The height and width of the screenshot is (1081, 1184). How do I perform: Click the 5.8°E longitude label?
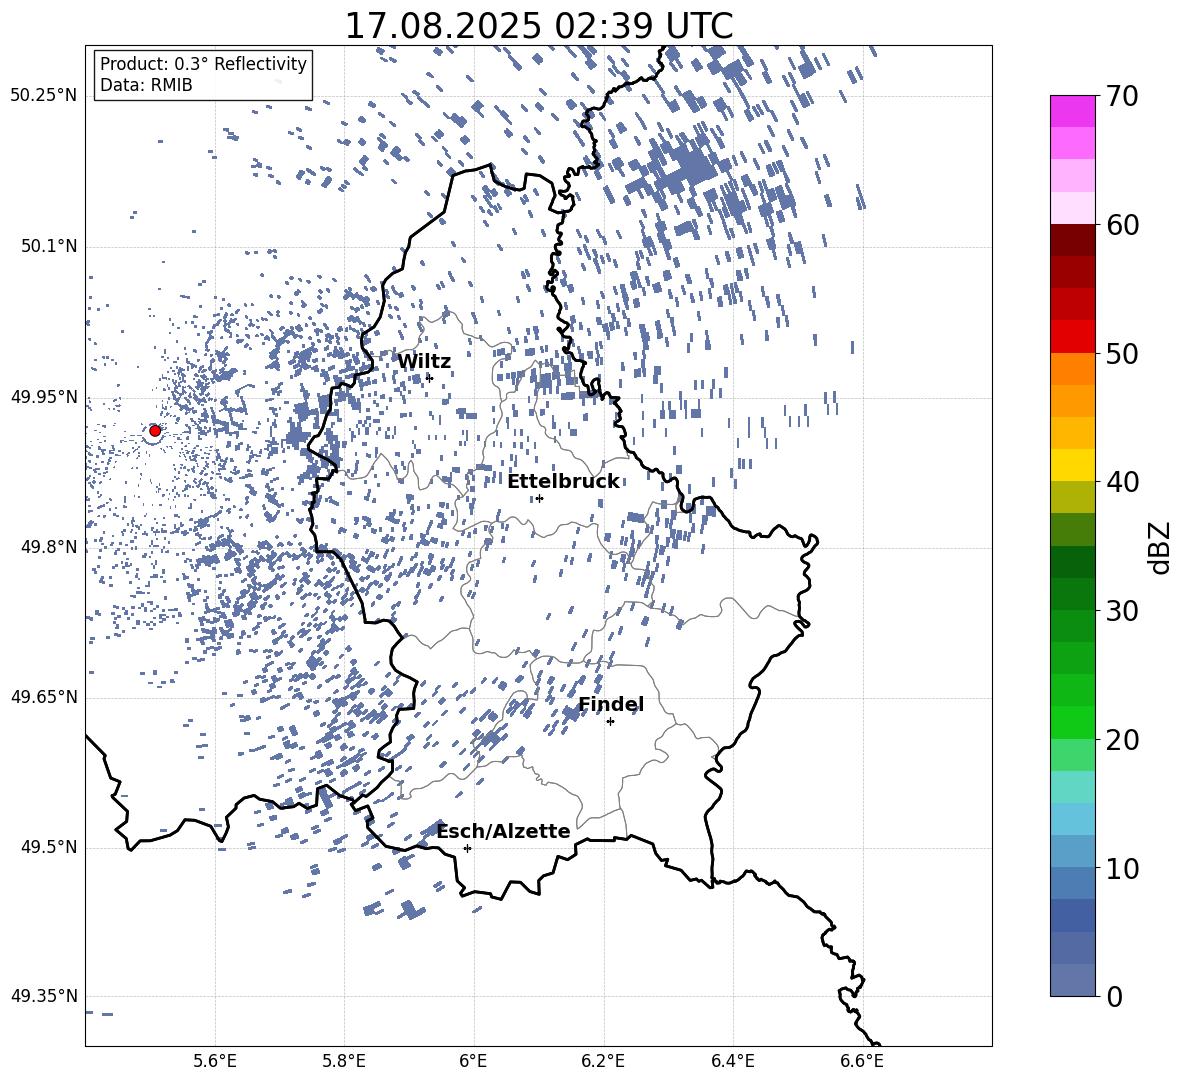tap(344, 1061)
